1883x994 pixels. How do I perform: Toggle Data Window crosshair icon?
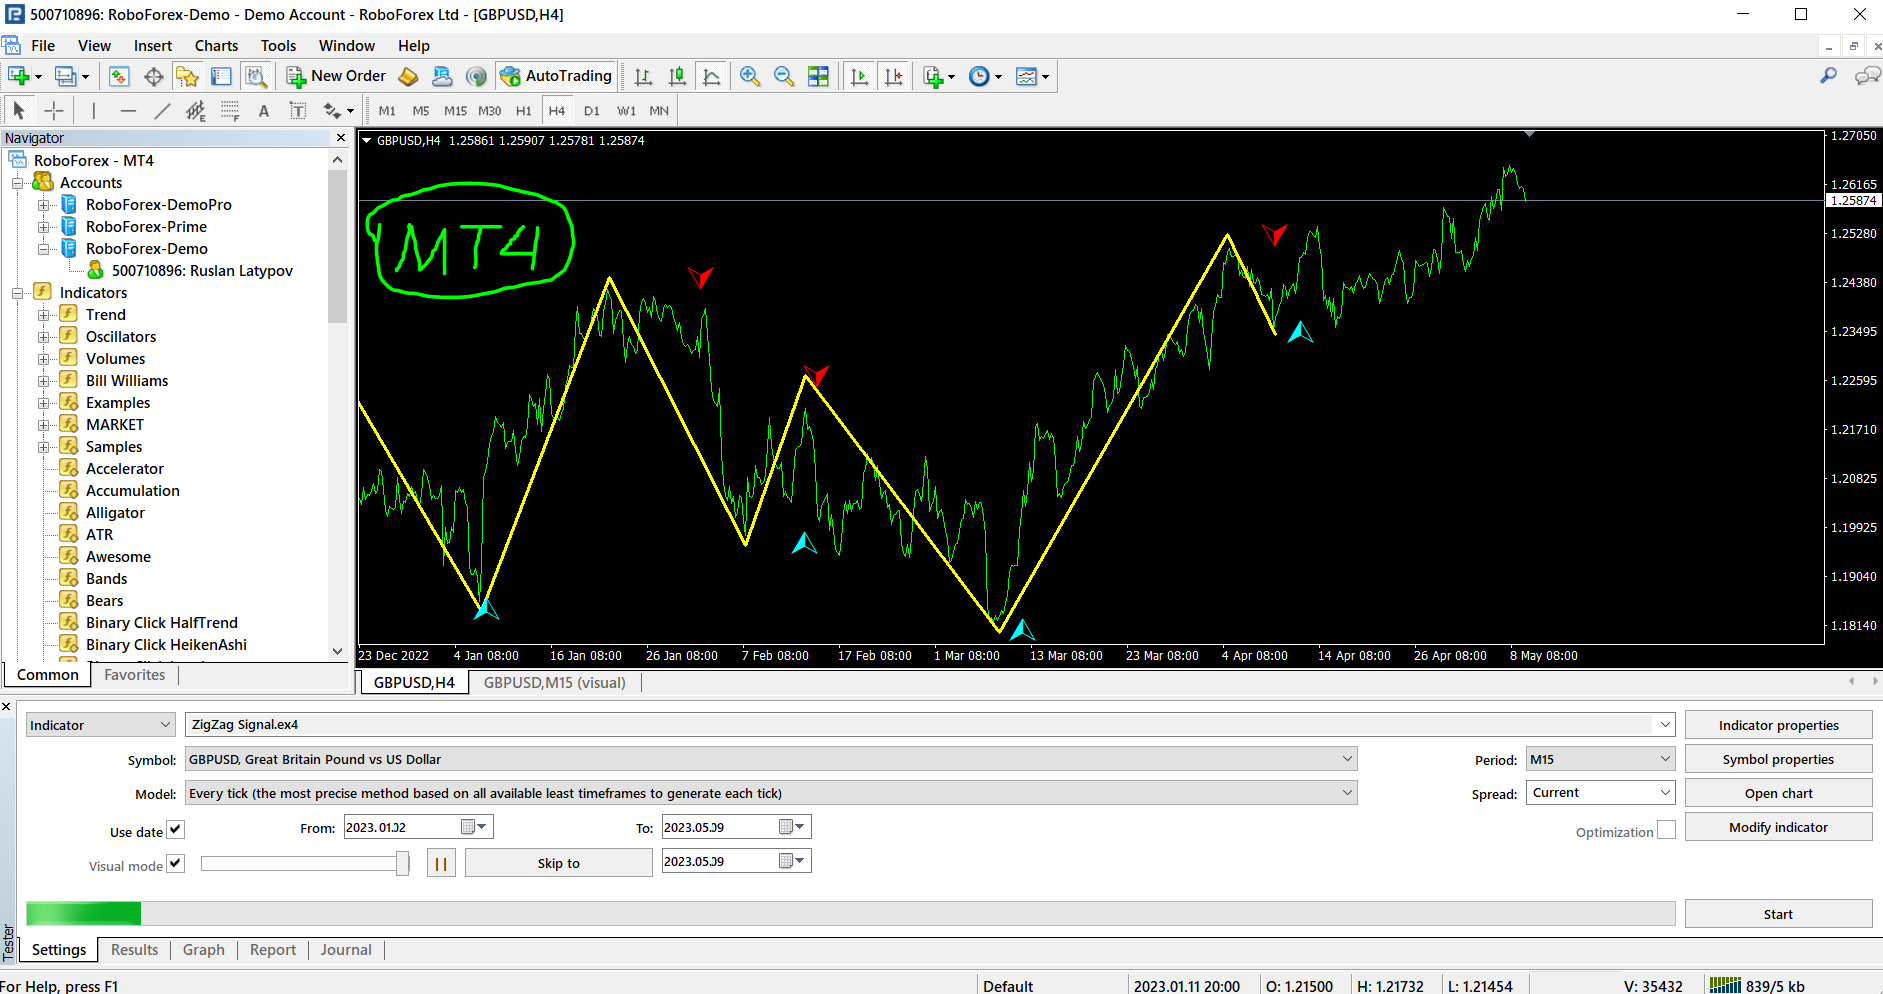click(x=154, y=76)
